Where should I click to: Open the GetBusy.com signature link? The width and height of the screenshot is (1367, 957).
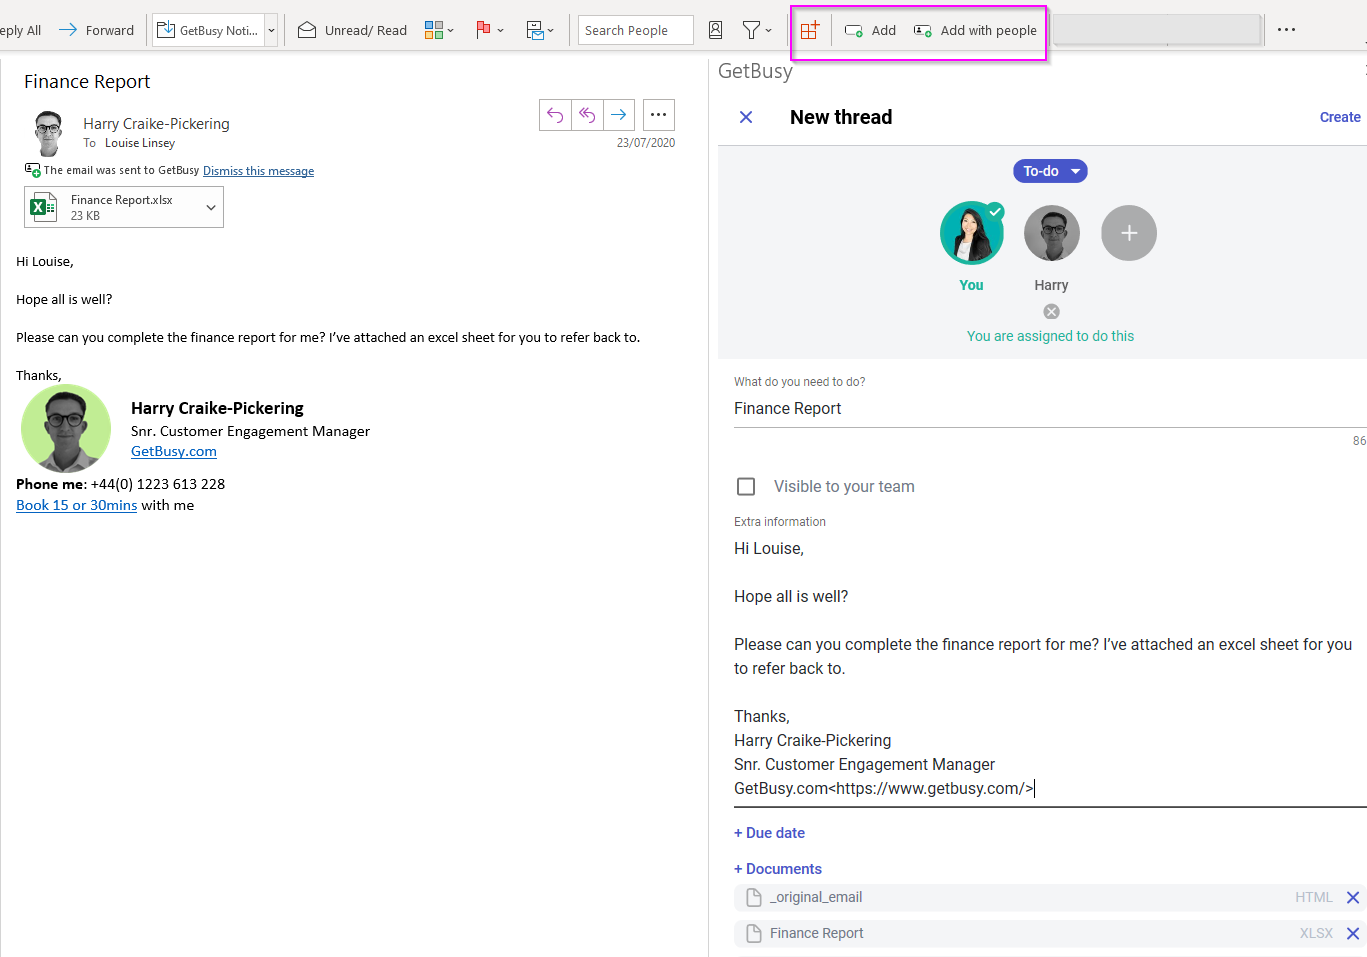(174, 451)
